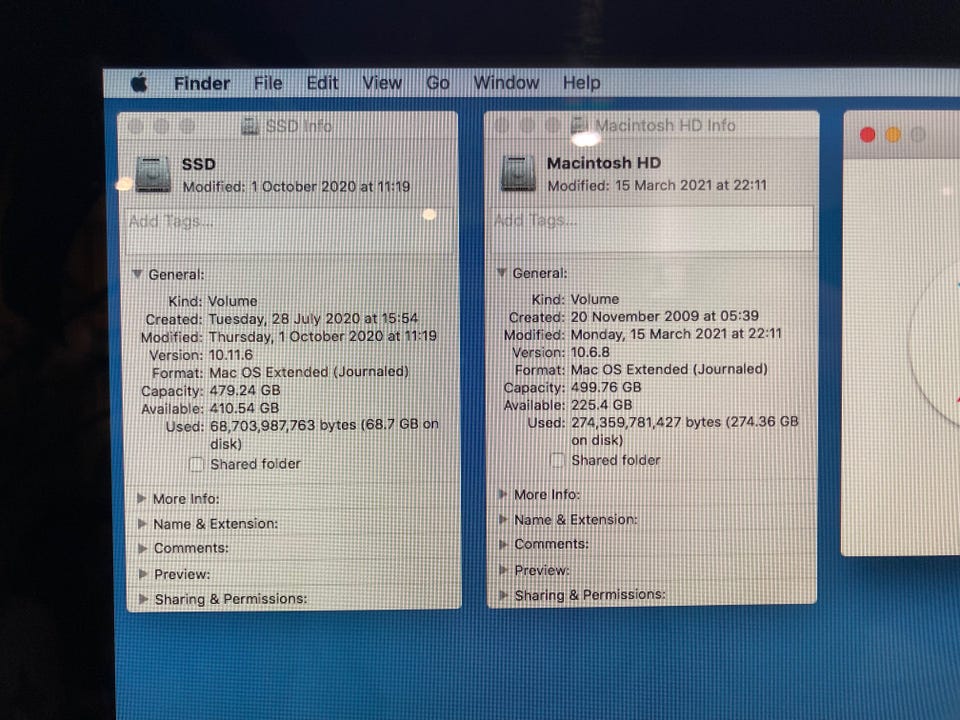Viewport: 960px width, 720px height.
Task: Click Add Tags field in Macintosh HD Info window
Action: [653, 228]
